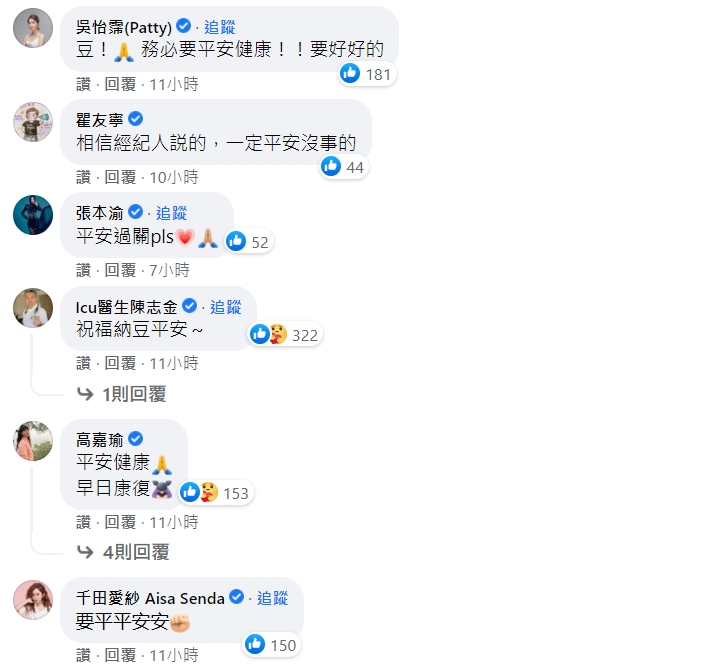Expand the 1則回覆 reply thread
The width and height of the screenshot is (705, 669).
[123, 394]
